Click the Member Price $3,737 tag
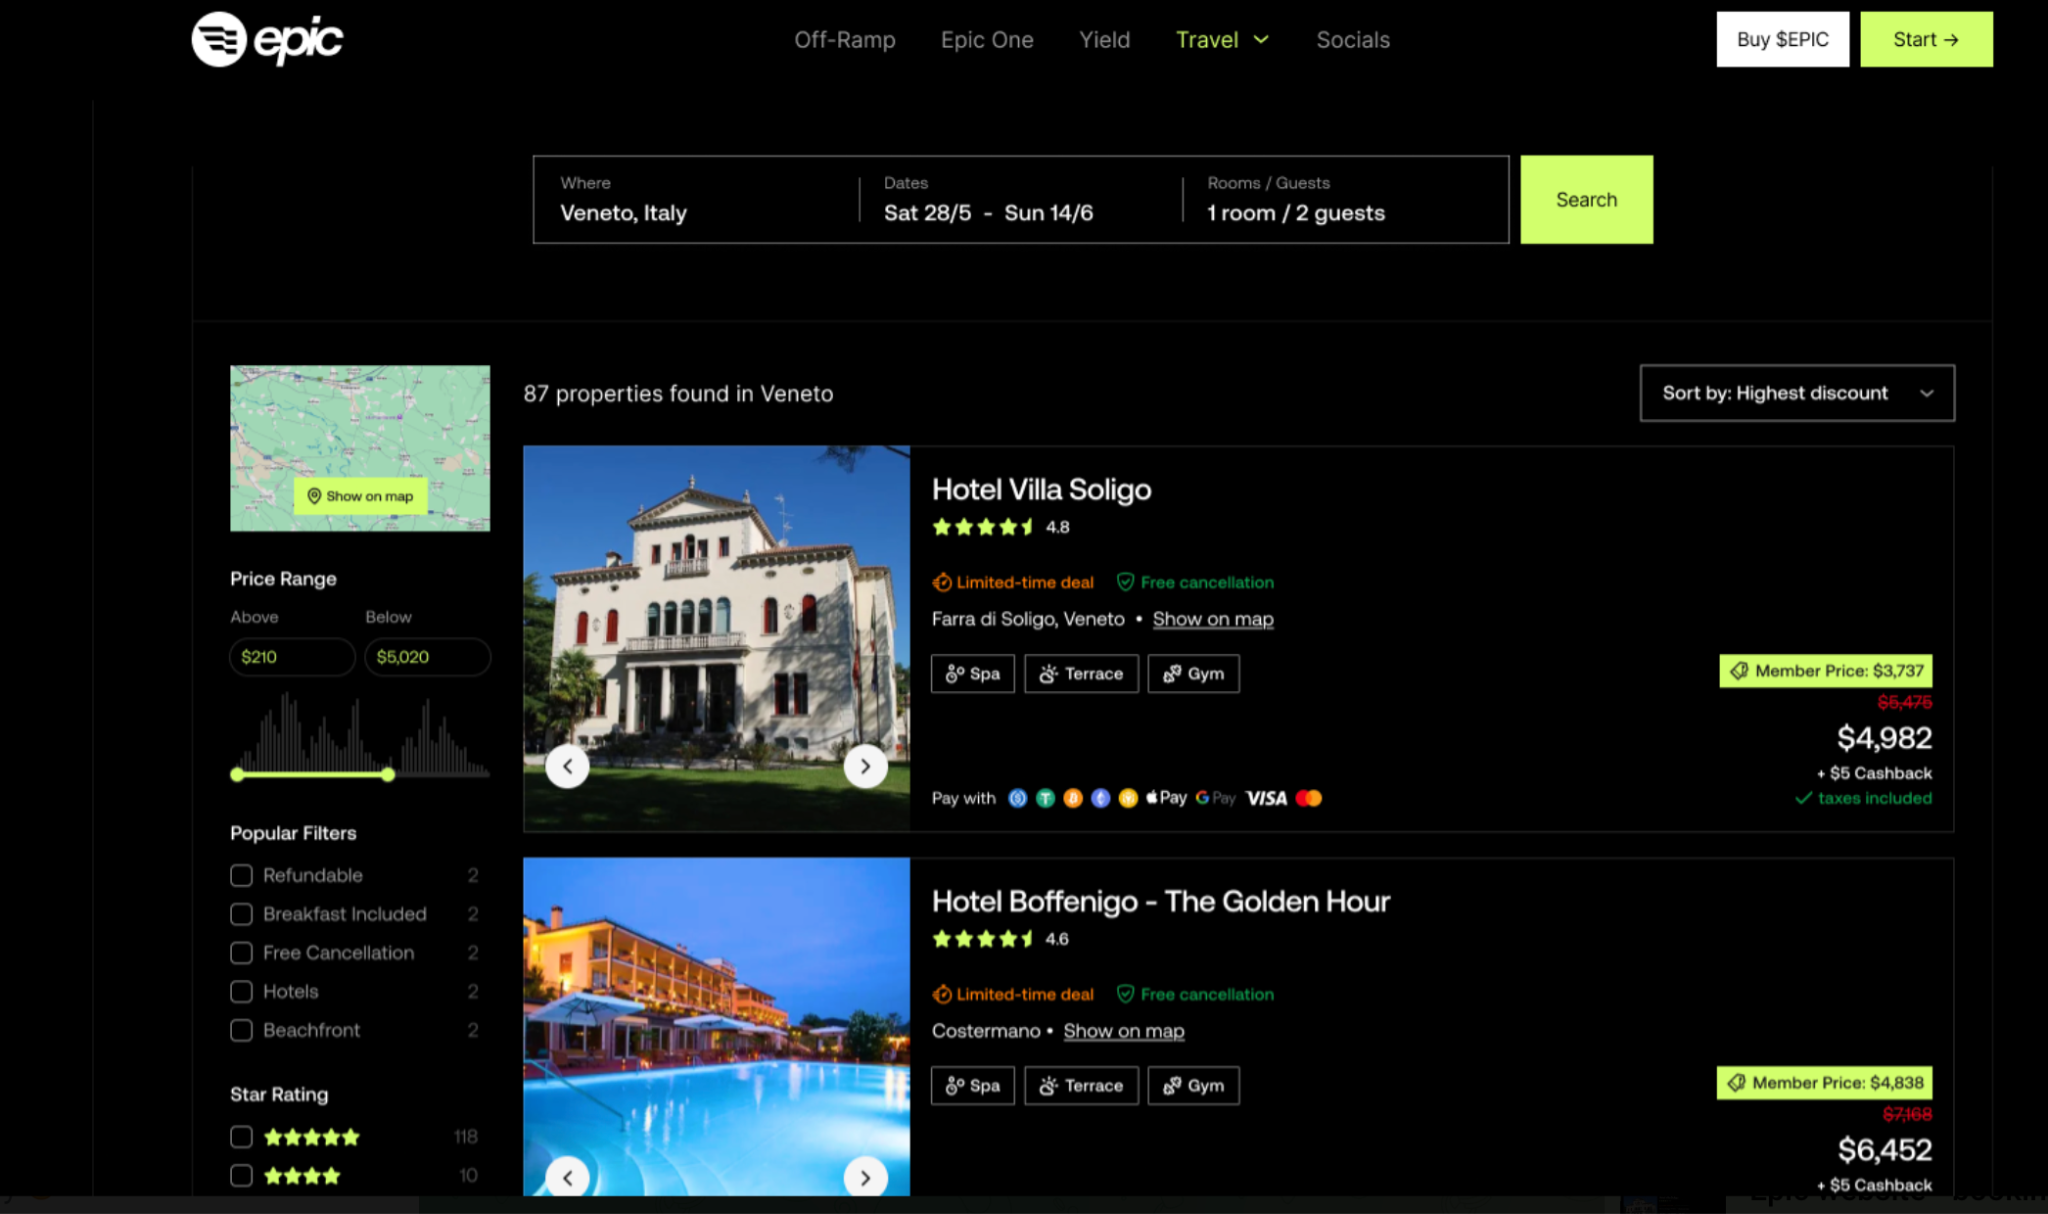 (x=1826, y=671)
